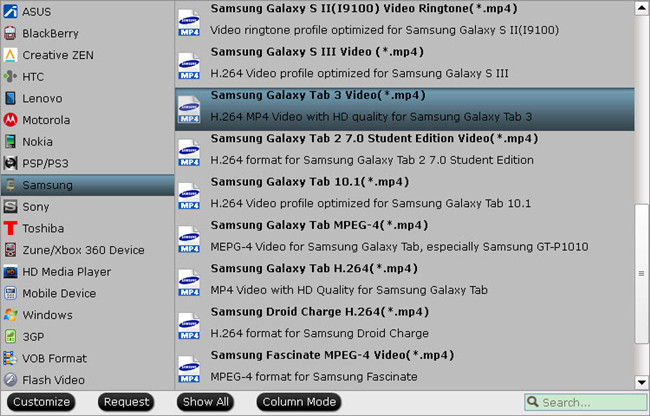This screenshot has height=416, width=650.
Task: Choose the Mobile Device icon
Action: click(10, 293)
